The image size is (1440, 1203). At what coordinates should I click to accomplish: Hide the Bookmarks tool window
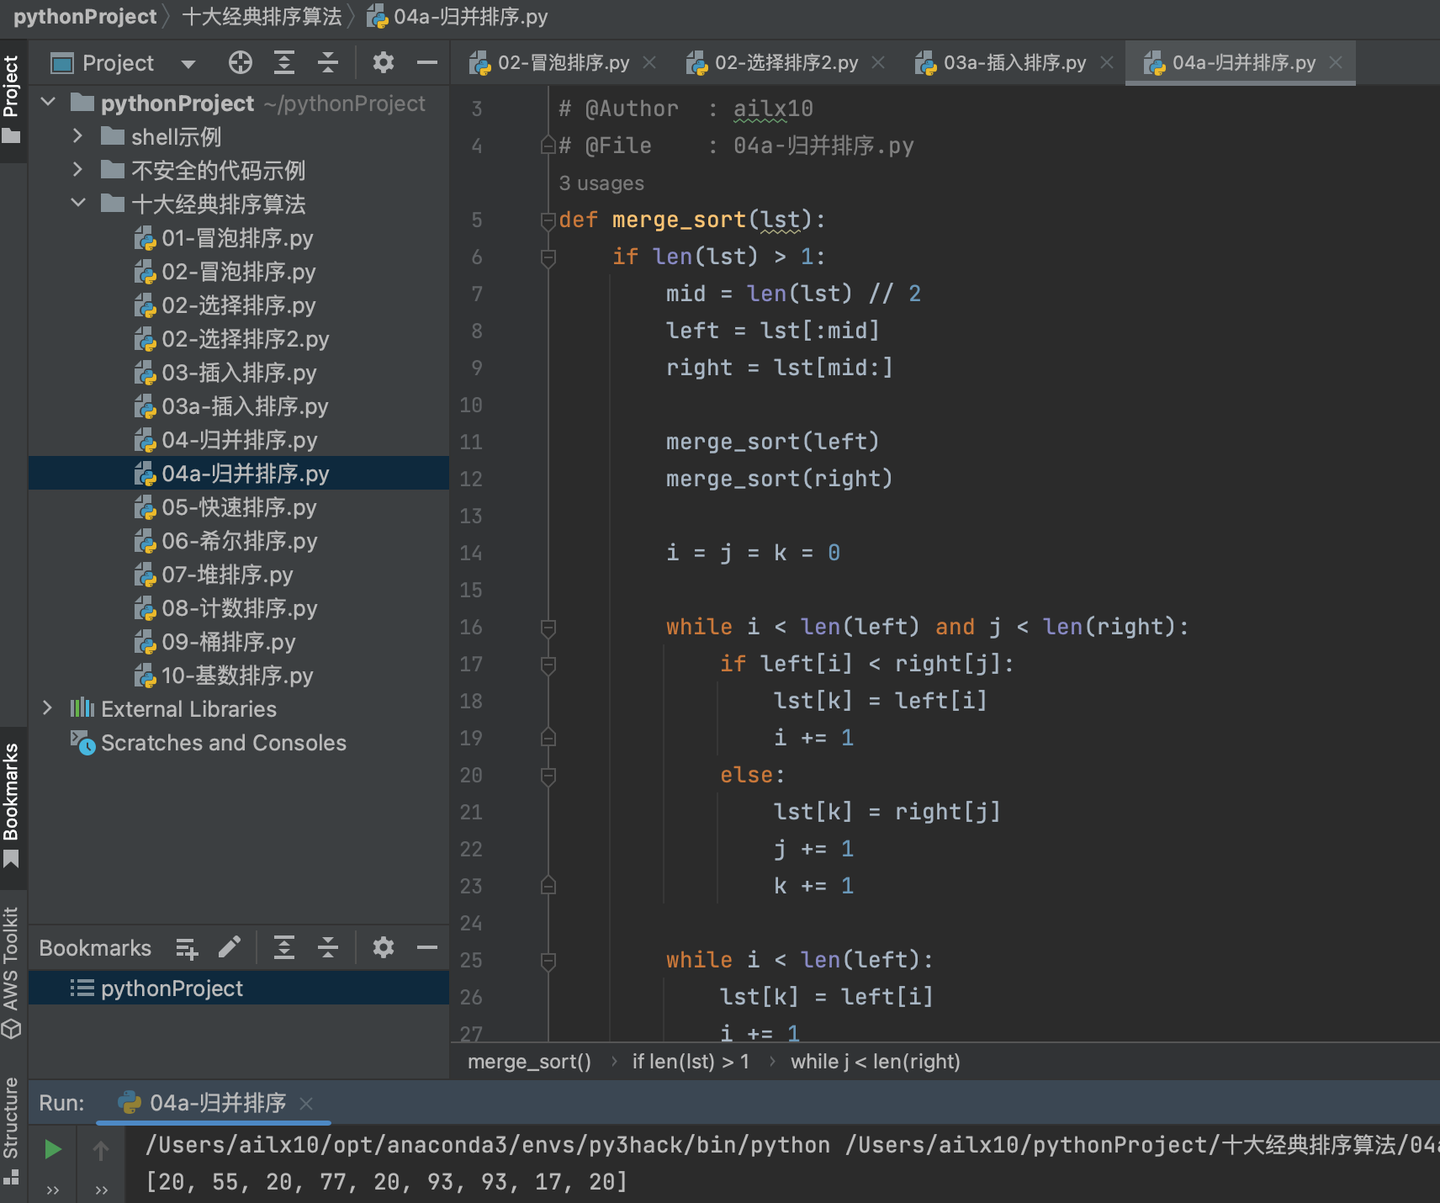[x=427, y=947]
